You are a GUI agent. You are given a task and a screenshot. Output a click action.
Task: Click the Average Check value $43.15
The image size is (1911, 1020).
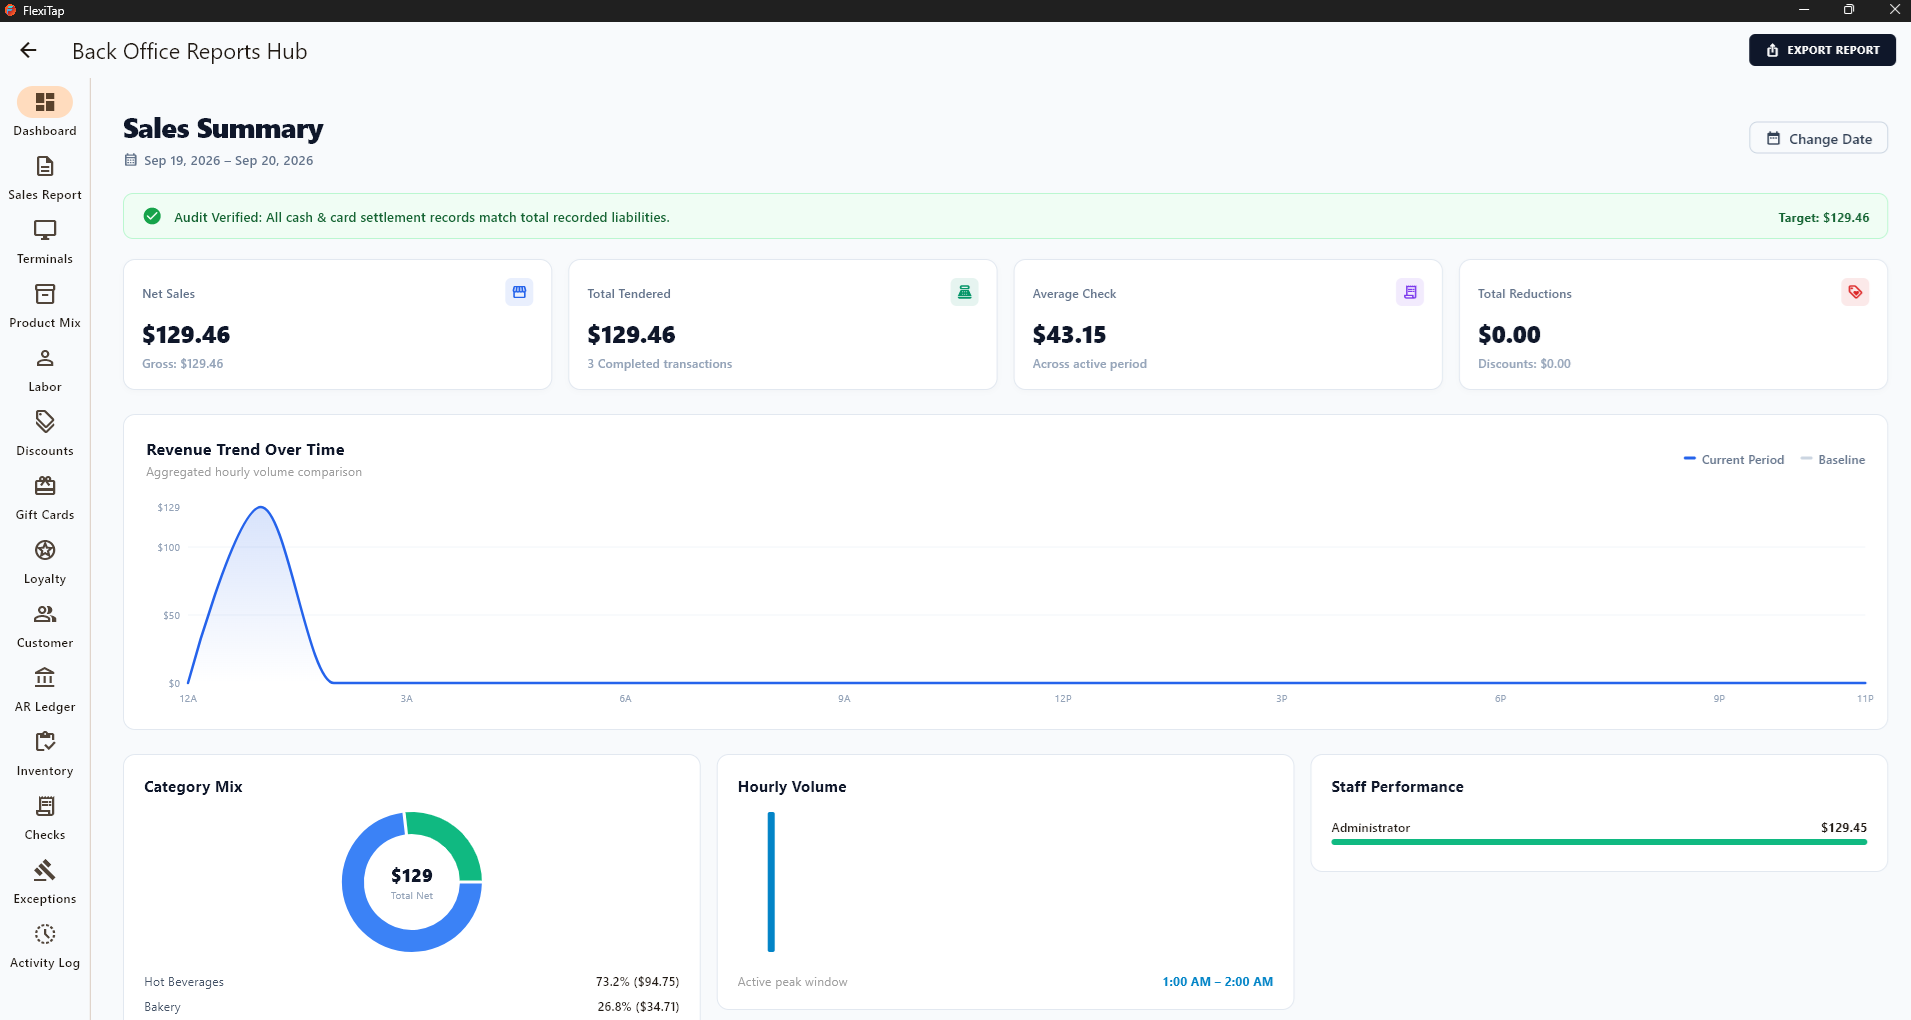click(1069, 335)
